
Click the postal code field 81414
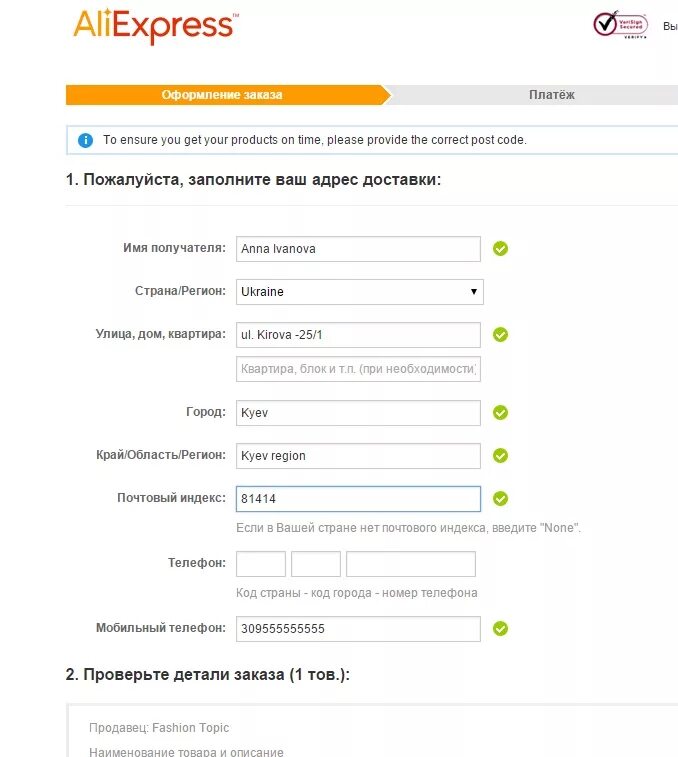(358, 499)
